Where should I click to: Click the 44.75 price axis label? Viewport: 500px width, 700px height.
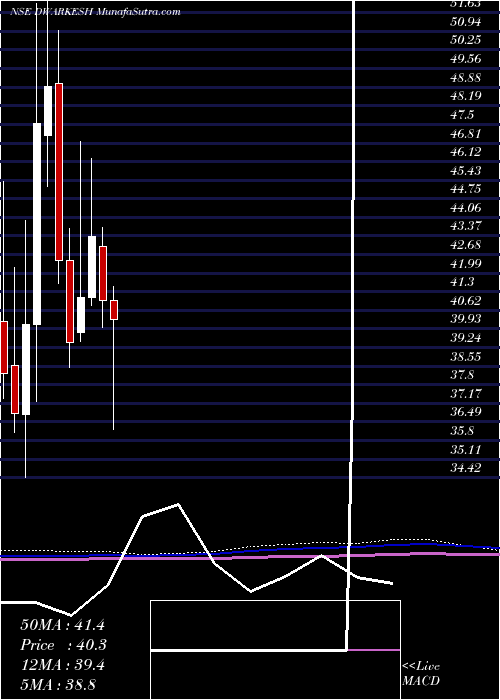[465, 189]
